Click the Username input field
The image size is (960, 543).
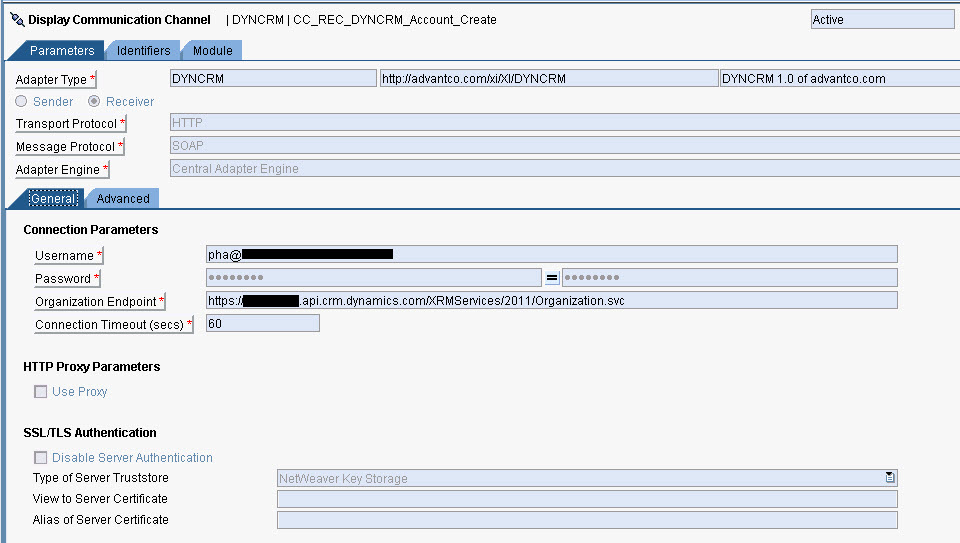pos(552,254)
